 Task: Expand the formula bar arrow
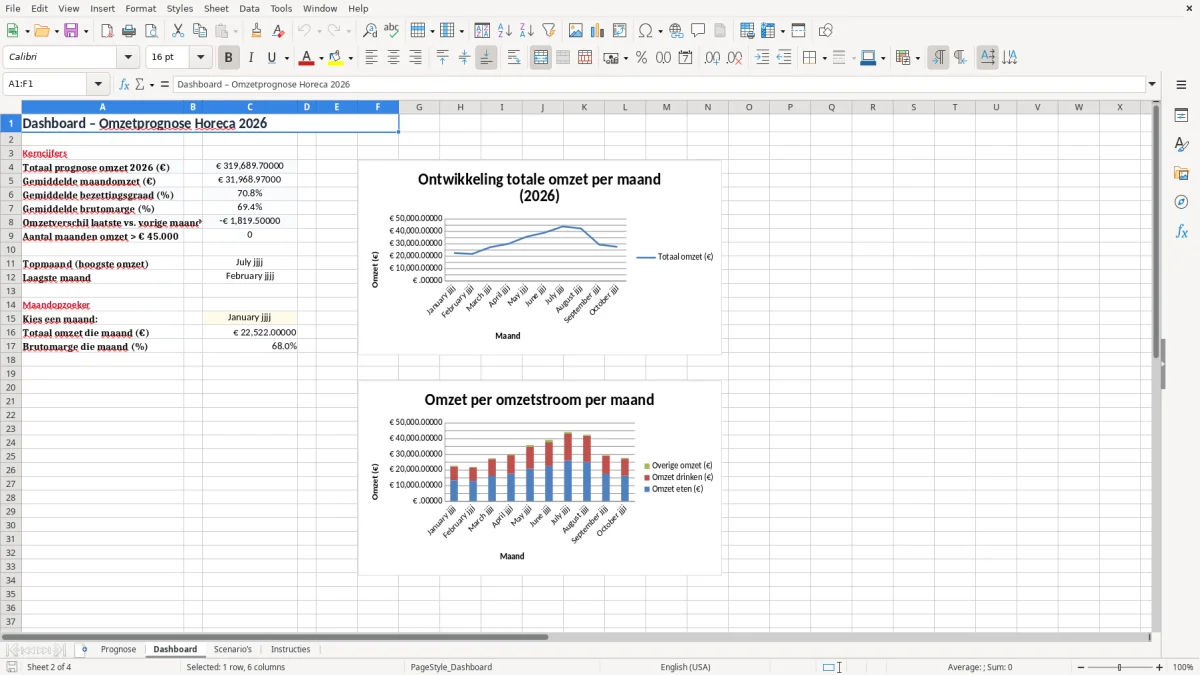[1152, 85]
